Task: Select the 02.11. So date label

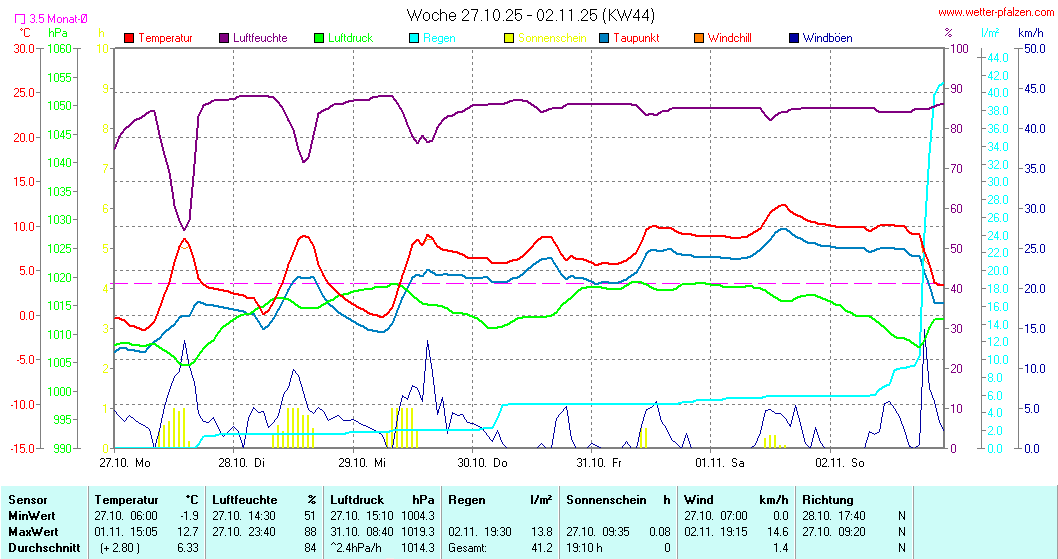Action: coord(840,463)
